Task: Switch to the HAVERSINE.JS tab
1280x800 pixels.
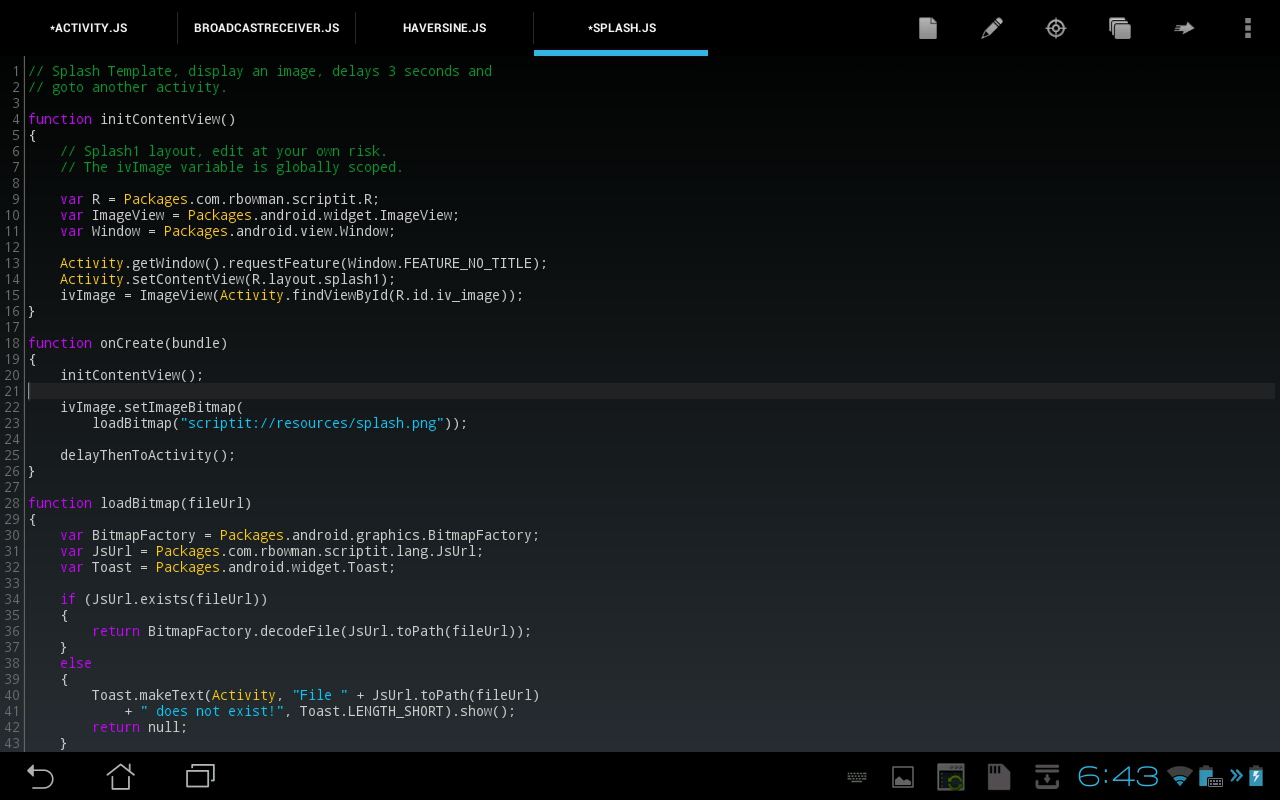Action: [x=444, y=28]
